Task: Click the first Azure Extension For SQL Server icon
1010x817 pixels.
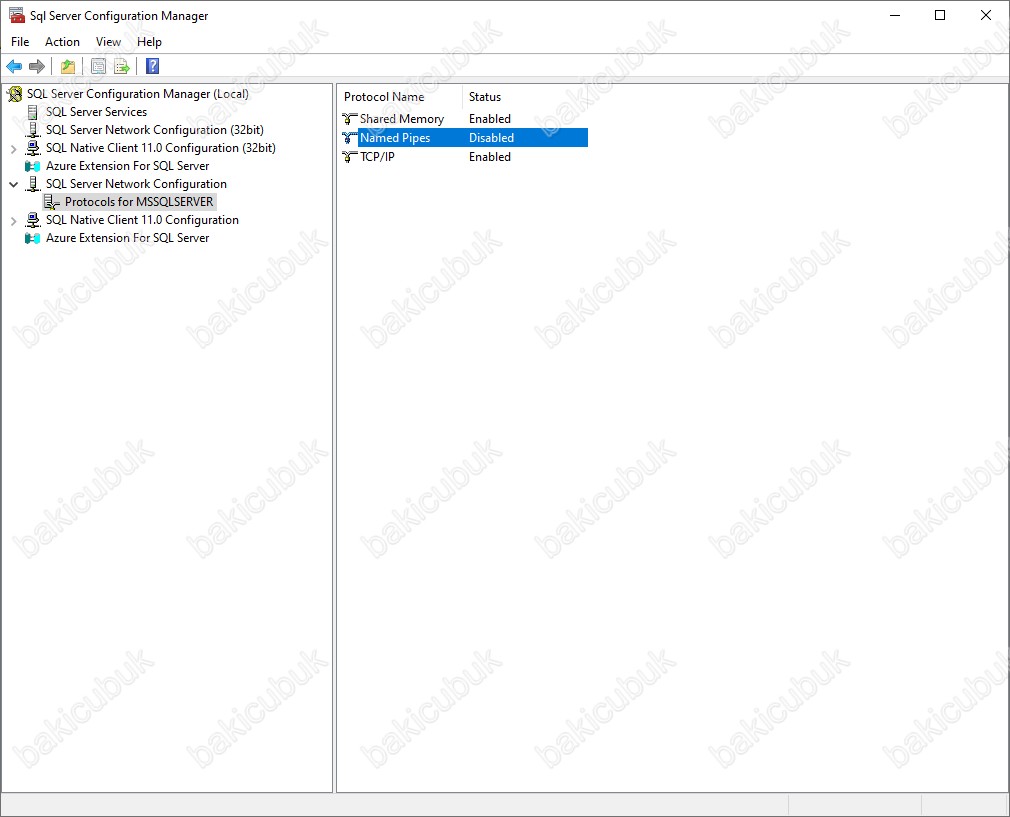Action: [x=32, y=166]
